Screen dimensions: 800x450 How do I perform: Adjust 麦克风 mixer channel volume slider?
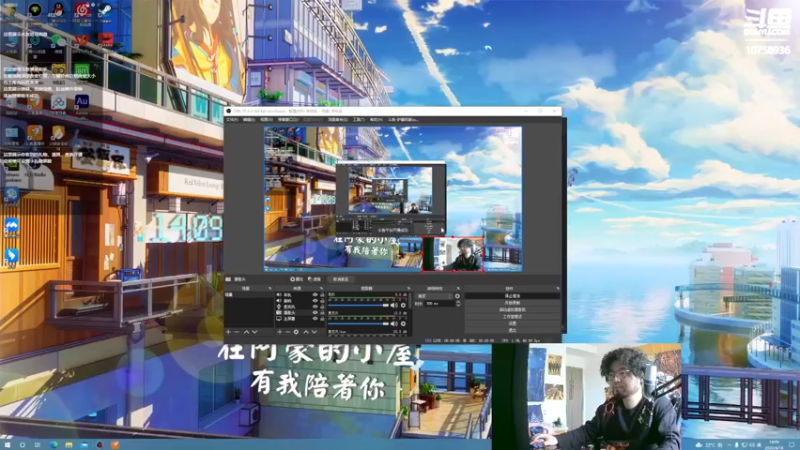click(359, 323)
